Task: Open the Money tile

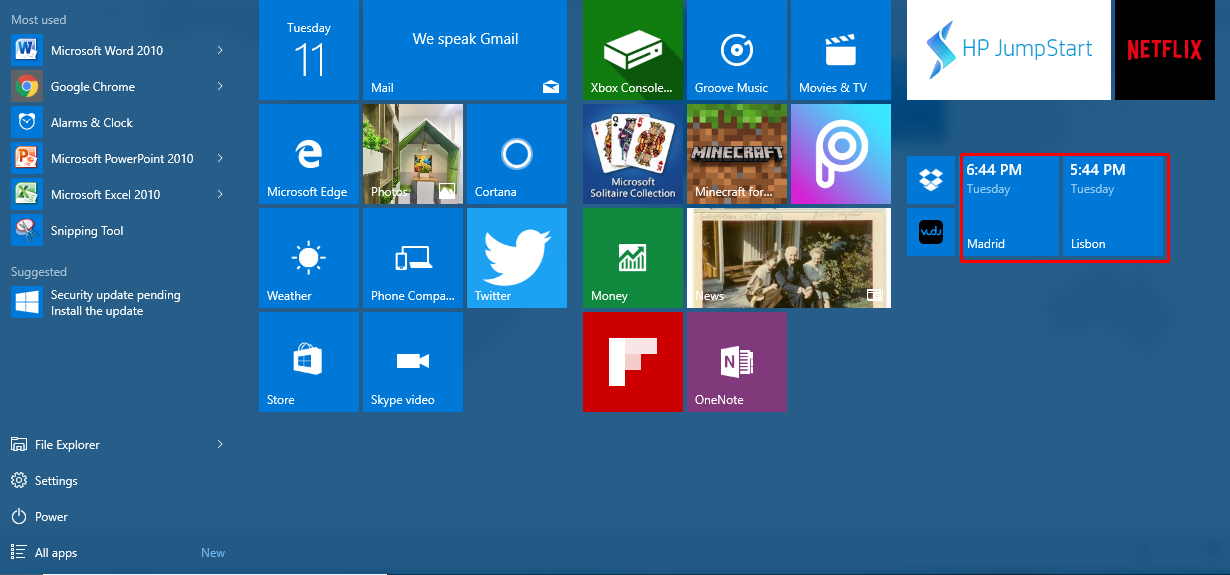Action: click(633, 258)
